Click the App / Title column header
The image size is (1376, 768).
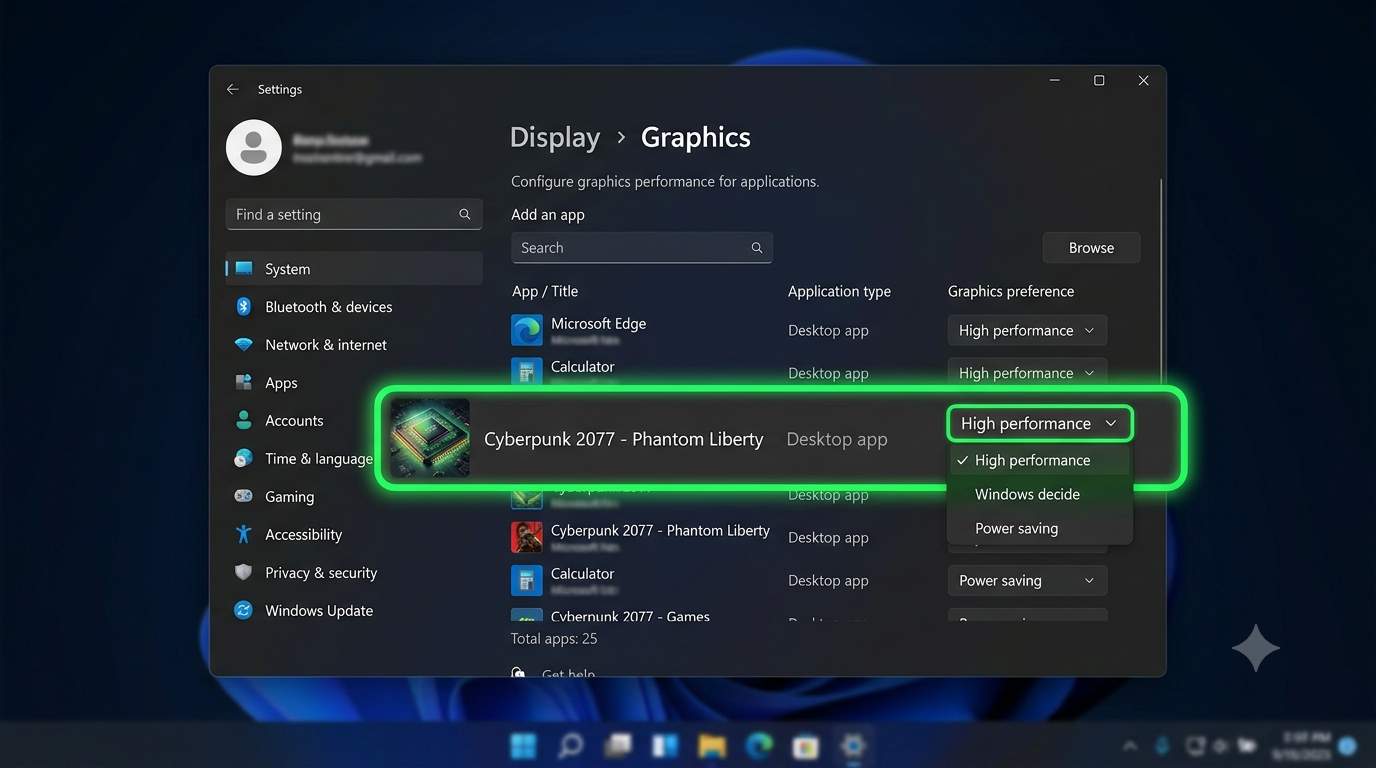[545, 291]
